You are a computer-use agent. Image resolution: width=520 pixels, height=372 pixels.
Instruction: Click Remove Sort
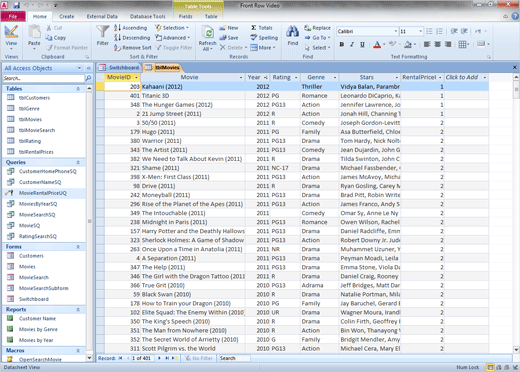coord(133,48)
